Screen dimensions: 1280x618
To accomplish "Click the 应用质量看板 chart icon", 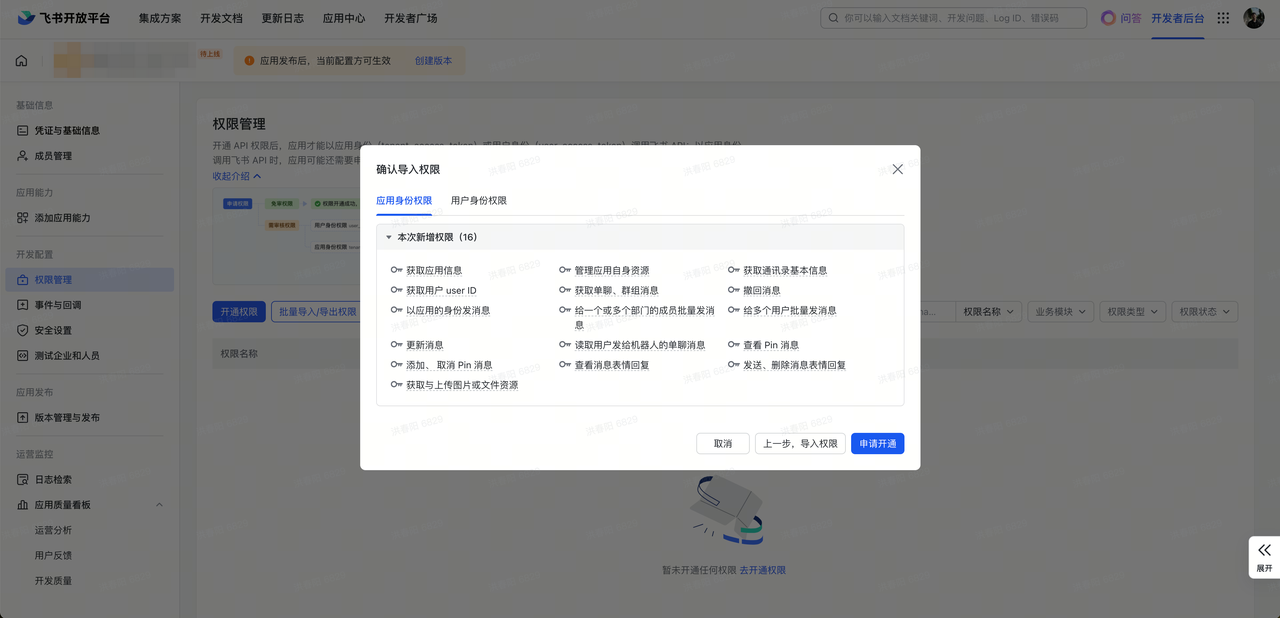I will 23,505.
